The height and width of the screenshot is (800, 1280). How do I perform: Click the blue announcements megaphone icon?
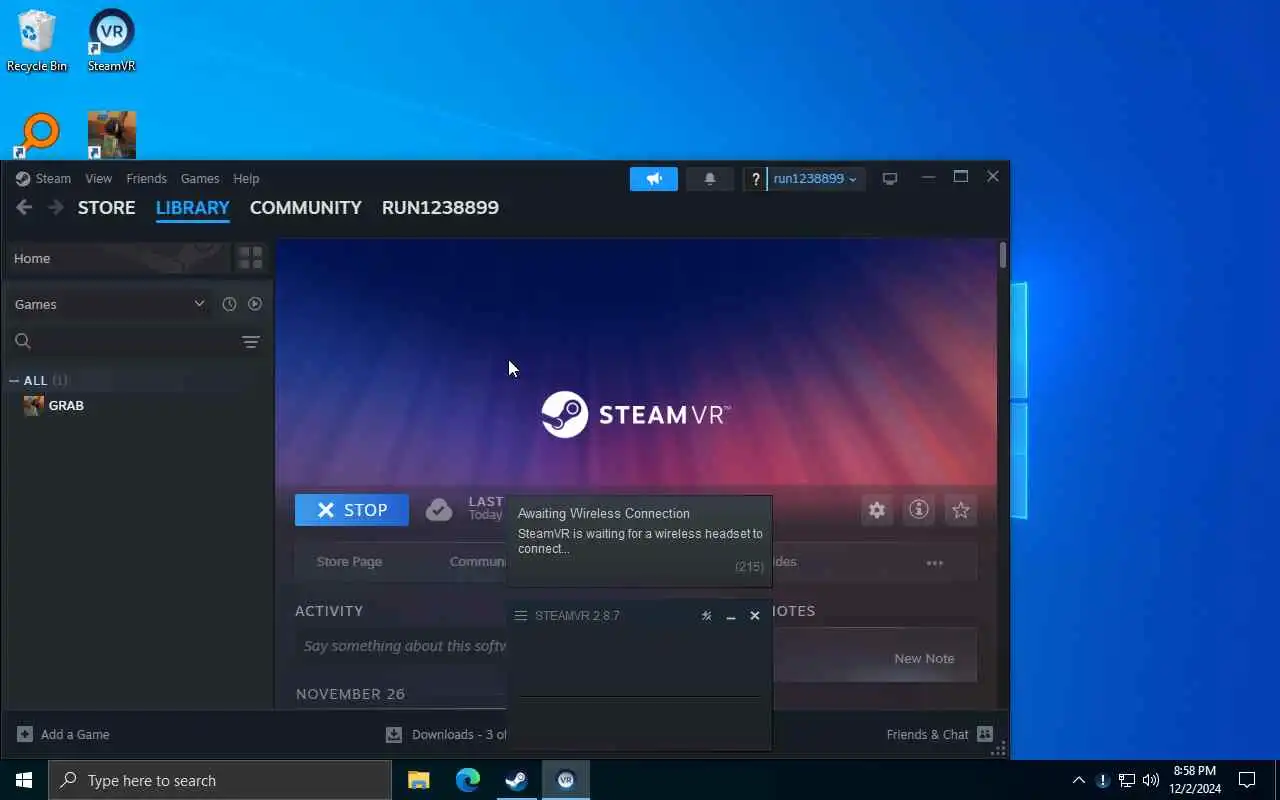(654, 178)
